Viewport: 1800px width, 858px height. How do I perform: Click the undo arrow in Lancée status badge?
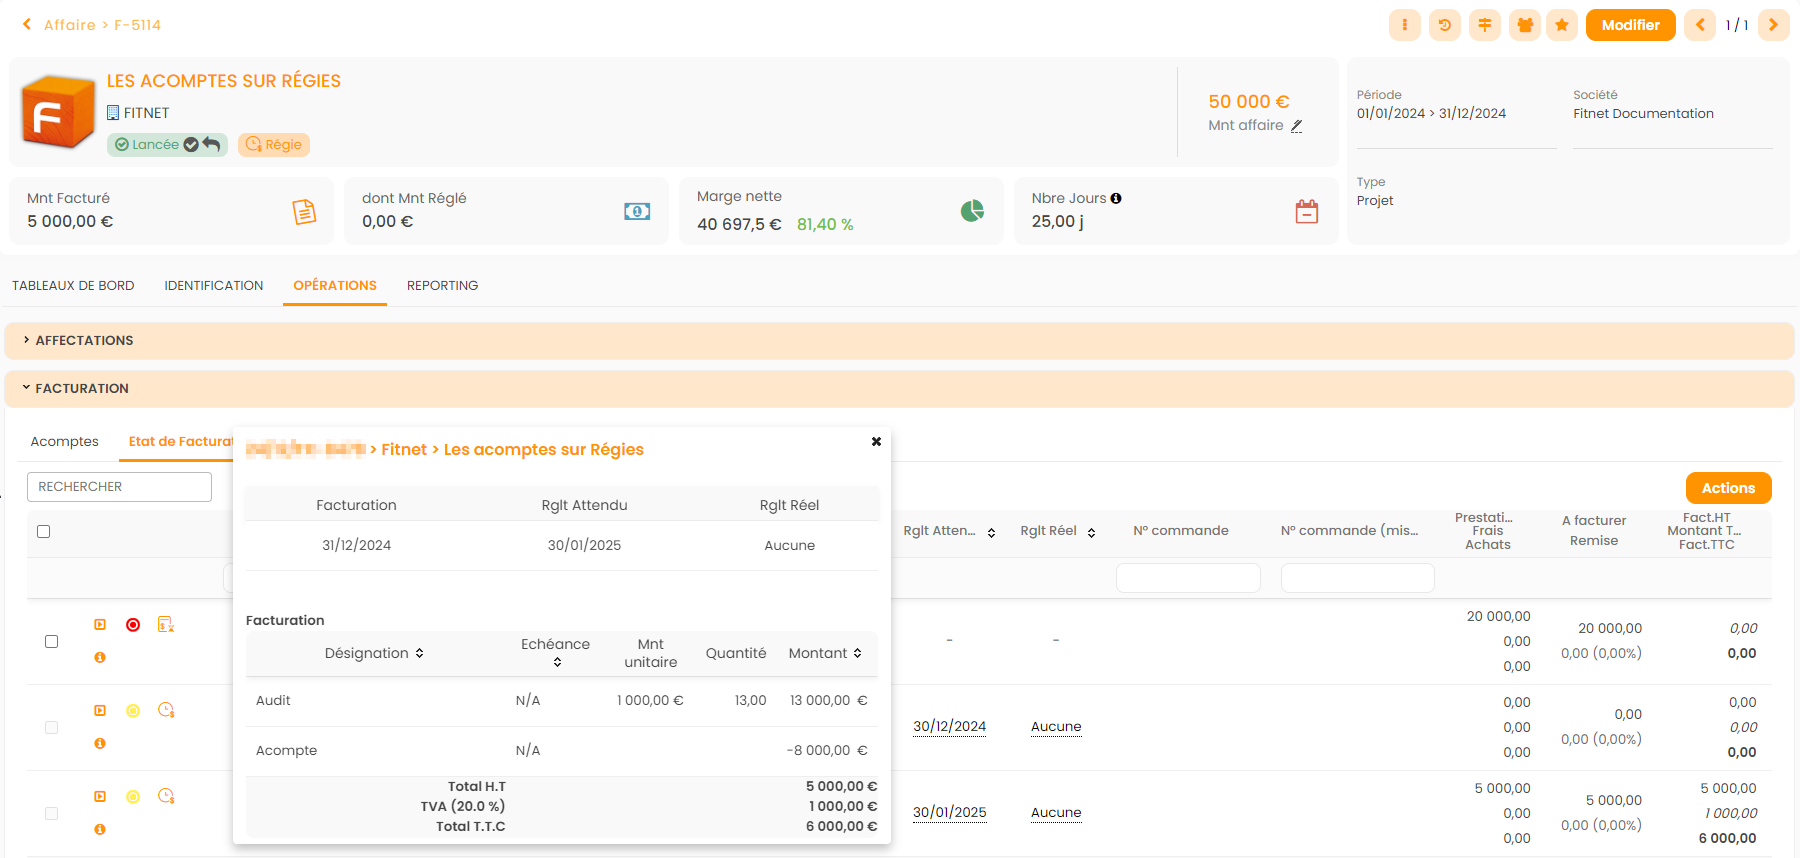tap(212, 144)
